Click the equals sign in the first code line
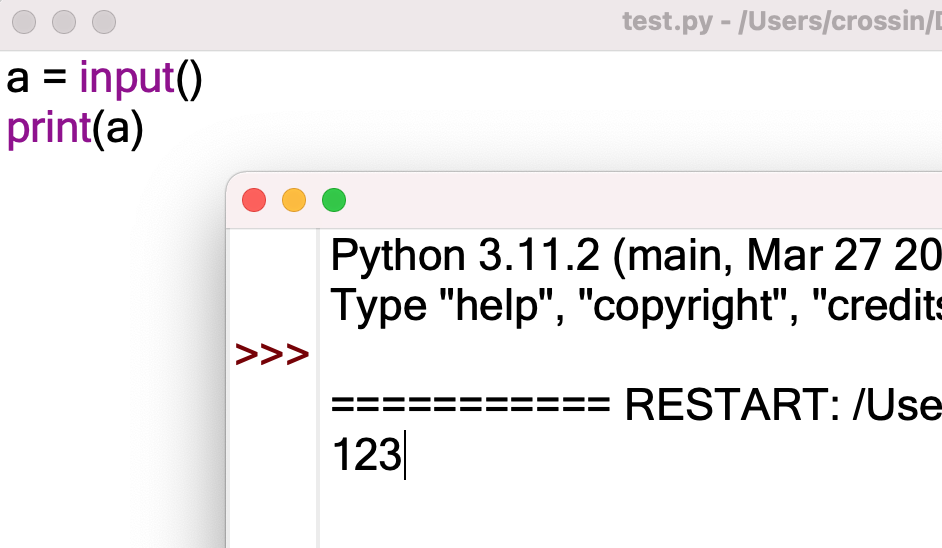The width and height of the screenshot is (942, 548). click(x=54, y=79)
